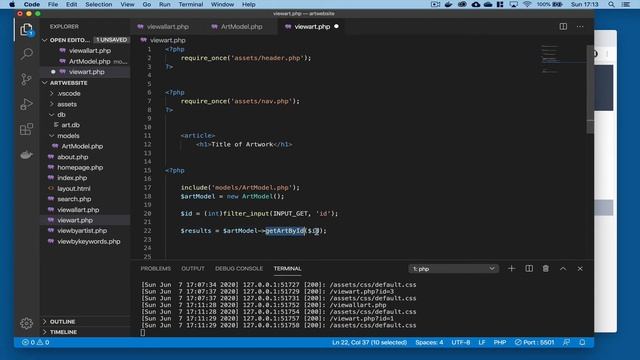Open the Terminal menu in menu bar
The width and height of the screenshot is (640, 360).
190,4
